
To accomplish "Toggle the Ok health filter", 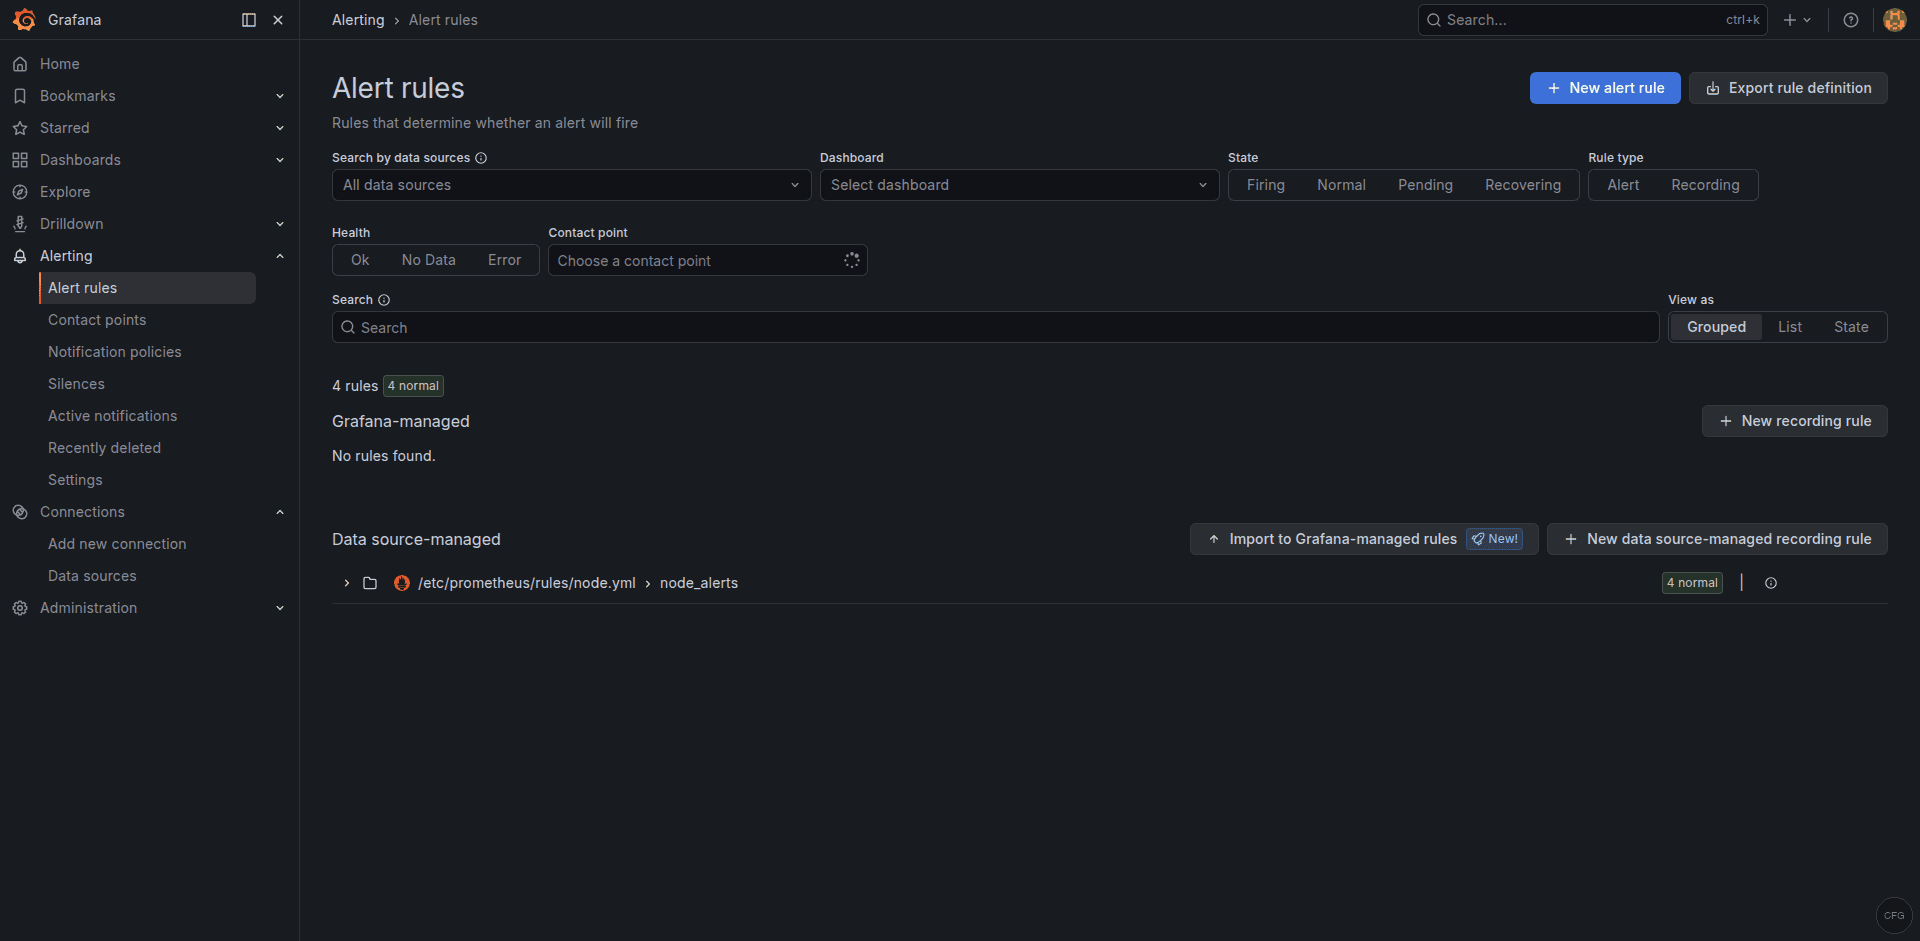I will pyautogui.click(x=359, y=260).
